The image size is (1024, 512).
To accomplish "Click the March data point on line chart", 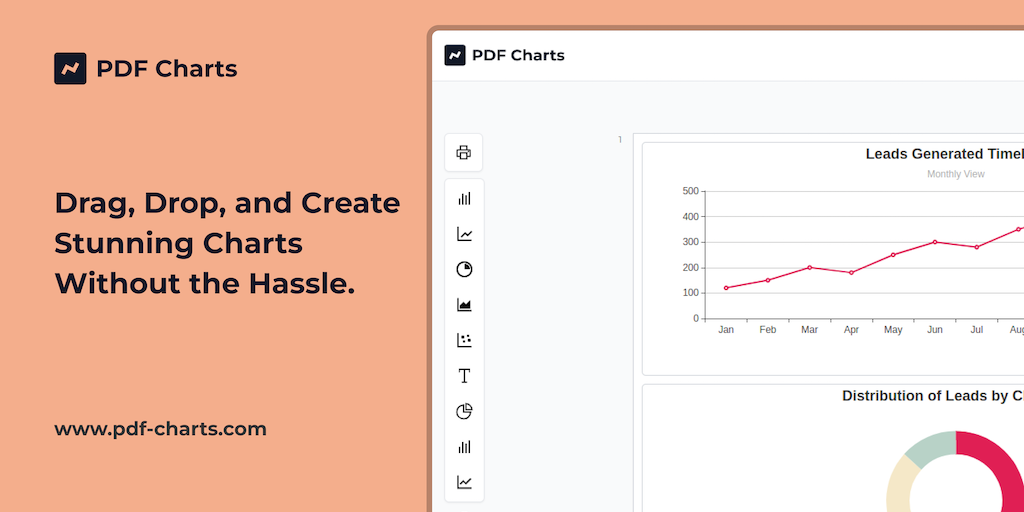I will tap(809, 267).
